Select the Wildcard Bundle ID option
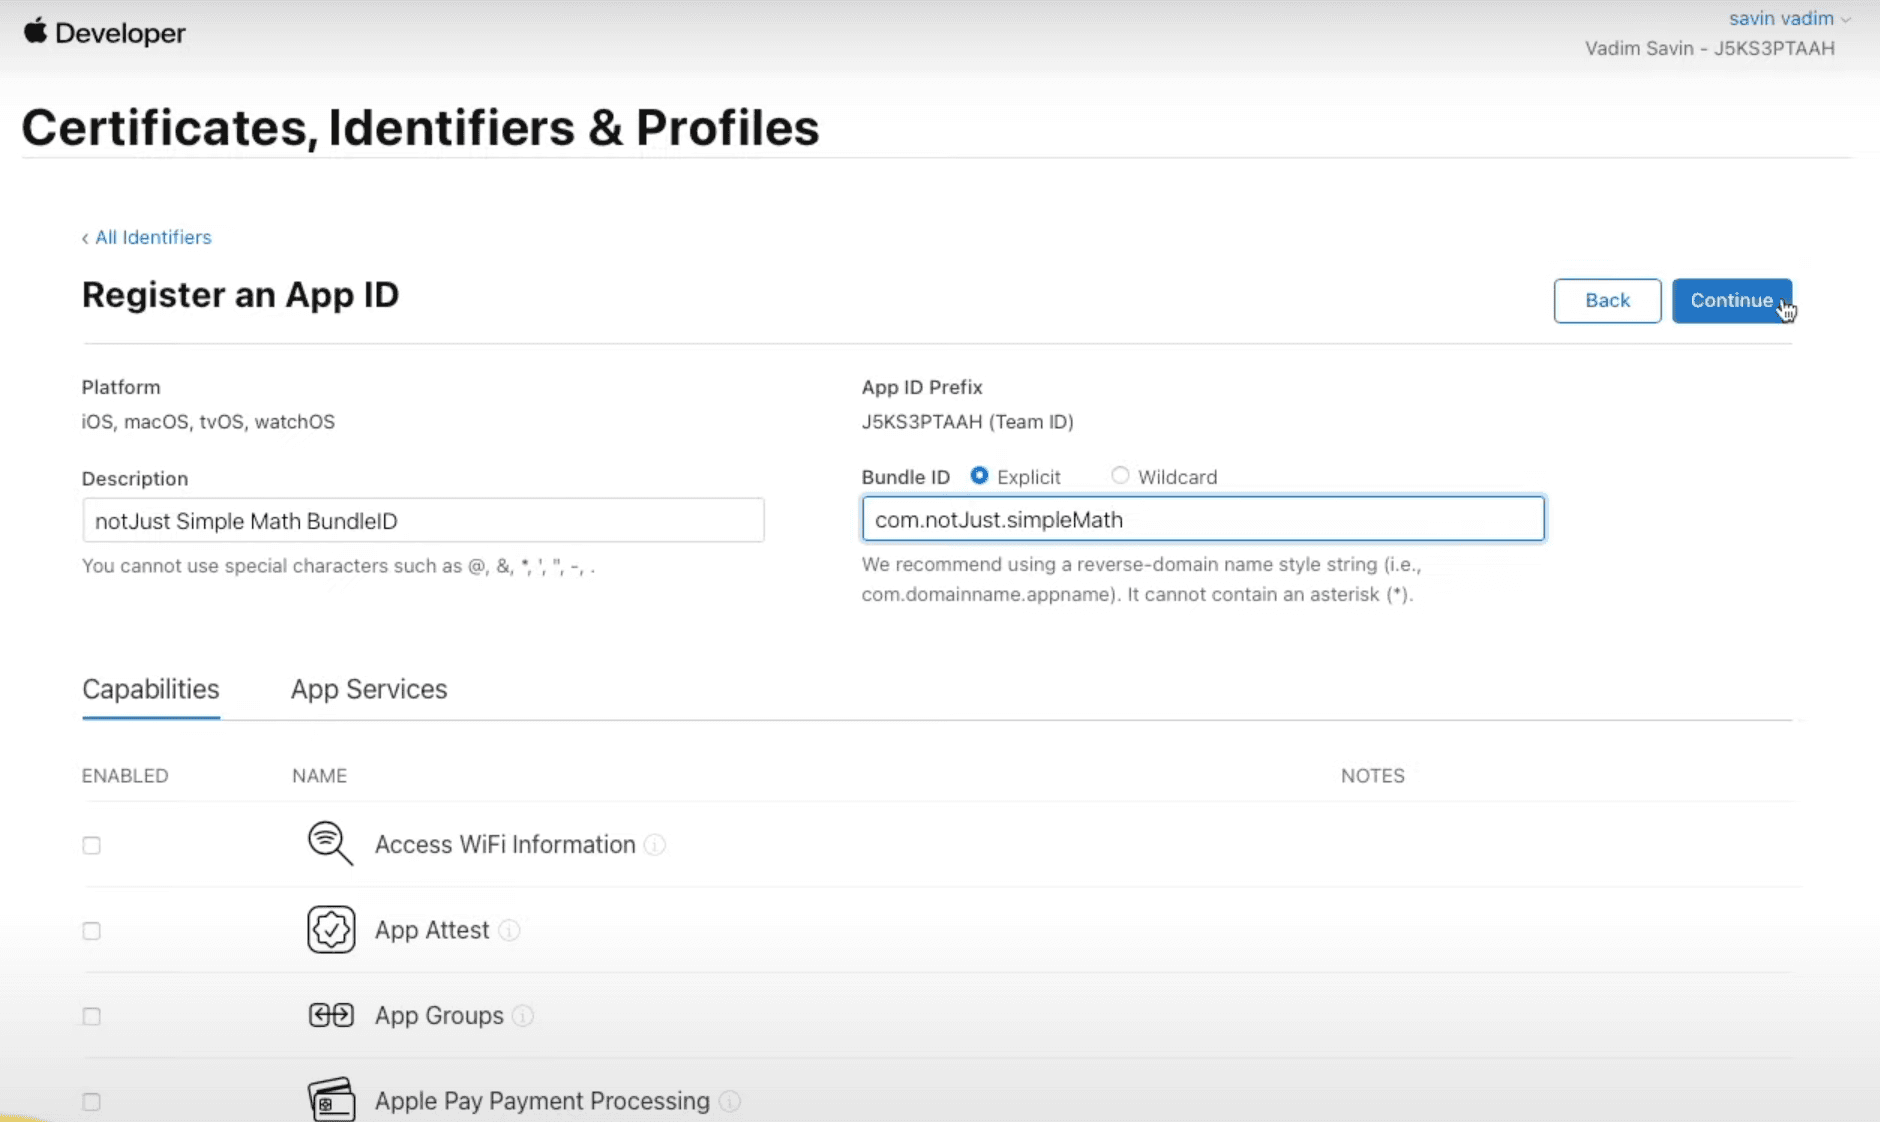The height and width of the screenshot is (1122, 1880). (x=1120, y=476)
